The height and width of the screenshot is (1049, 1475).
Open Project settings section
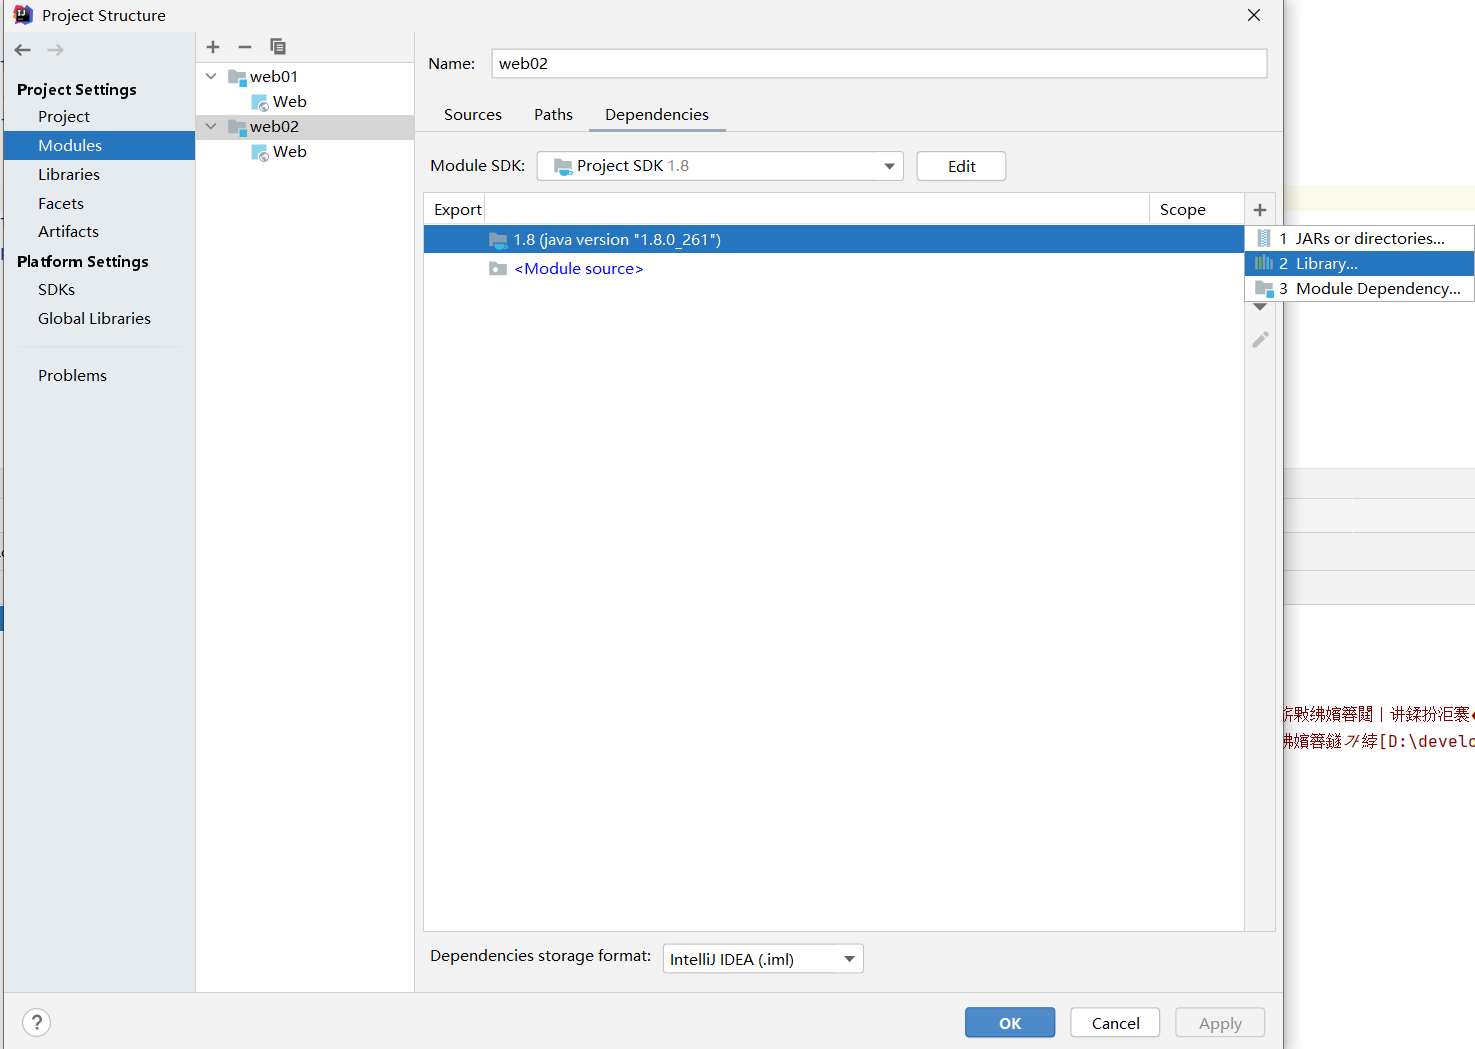(x=64, y=117)
